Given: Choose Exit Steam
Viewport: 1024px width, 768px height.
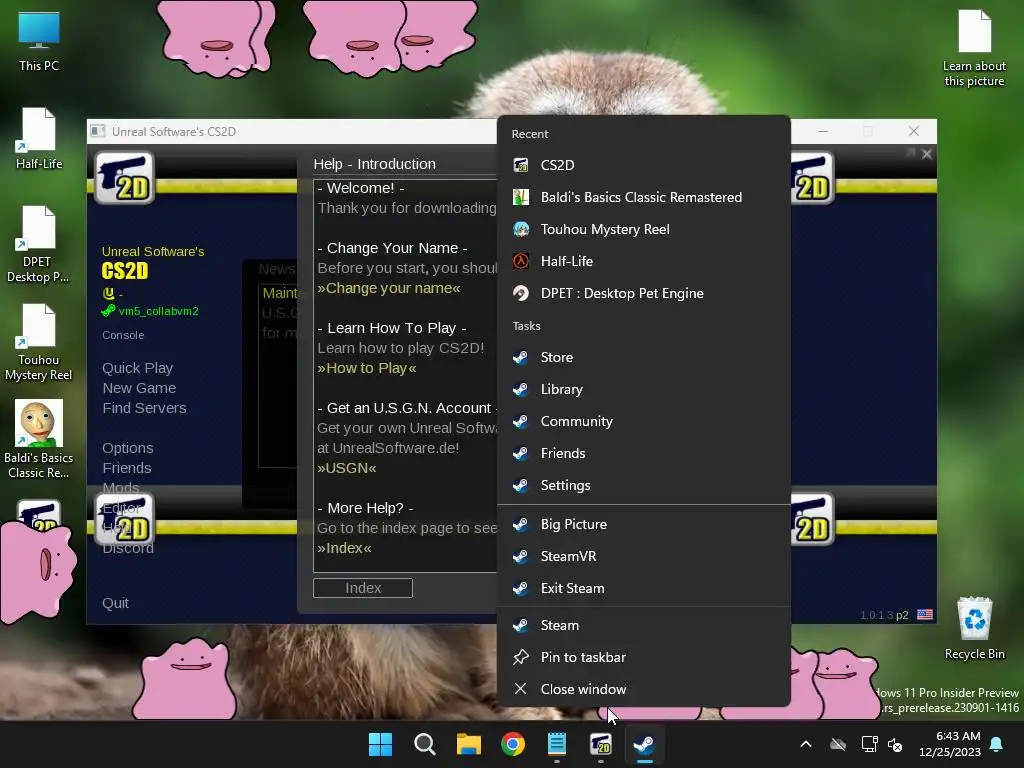Looking at the screenshot, I should [643, 588].
